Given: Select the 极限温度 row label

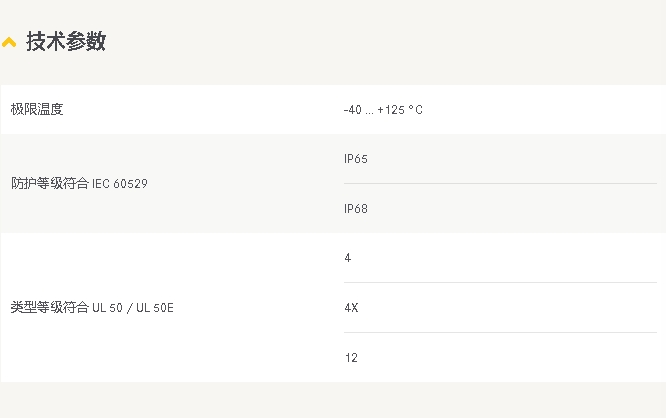Looking at the screenshot, I should click(37, 110).
